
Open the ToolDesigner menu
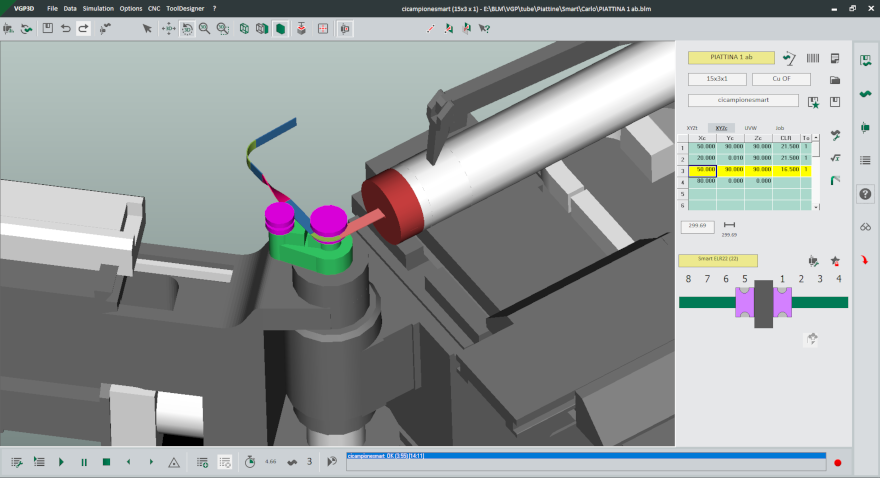(185, 7)
